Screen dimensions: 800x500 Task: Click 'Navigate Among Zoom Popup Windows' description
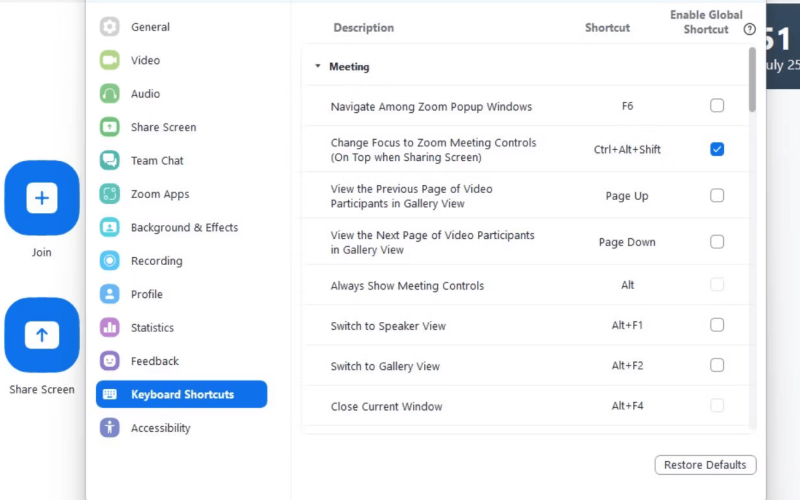point(431,107)
